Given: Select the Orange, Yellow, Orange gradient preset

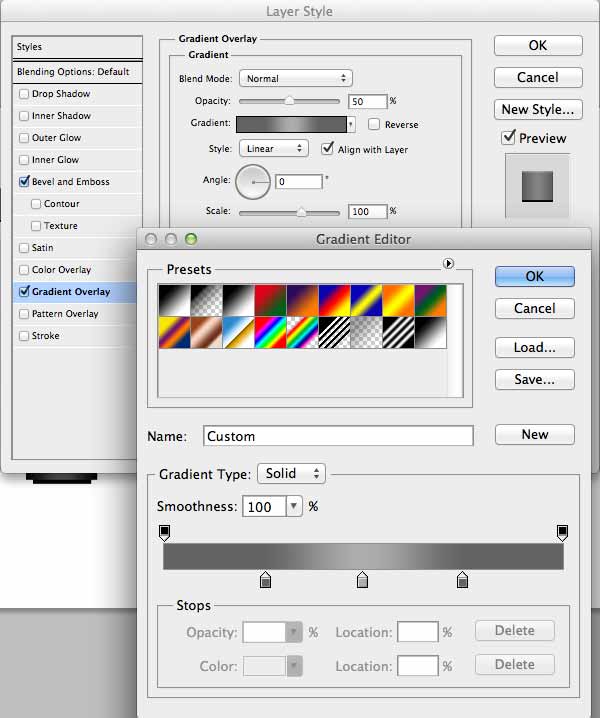Looking at the screenshot, I should (399, 300).
